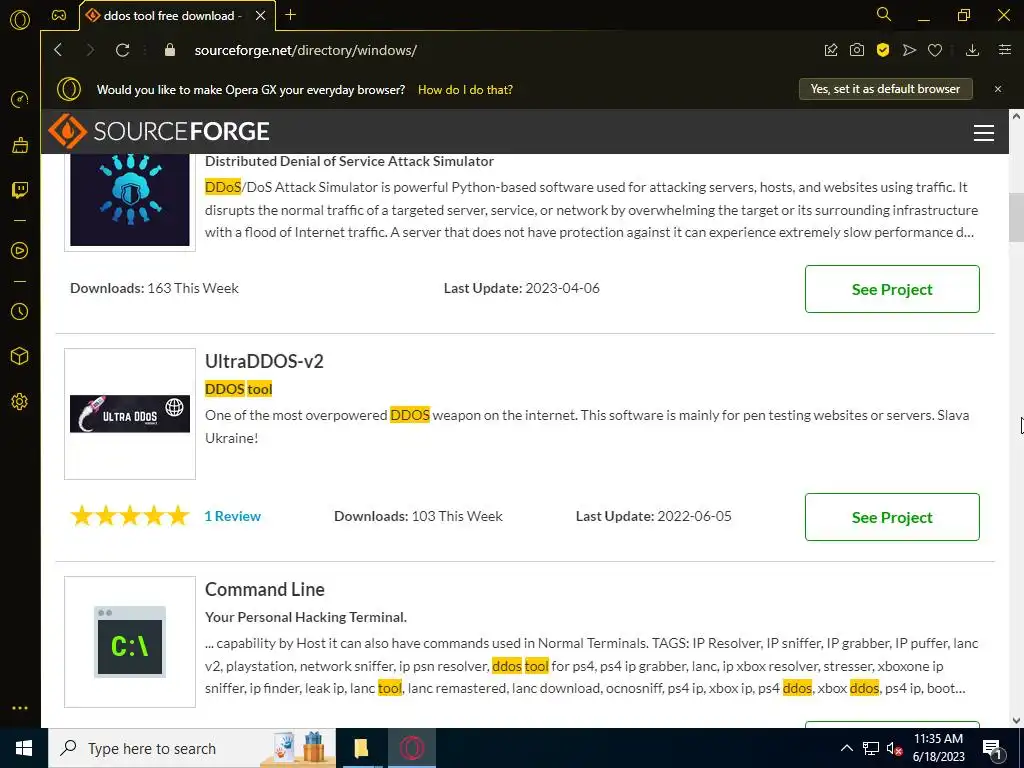Click the address bar URL field
The height and width of the screenshot is (768, 1024).
(306, 50)
